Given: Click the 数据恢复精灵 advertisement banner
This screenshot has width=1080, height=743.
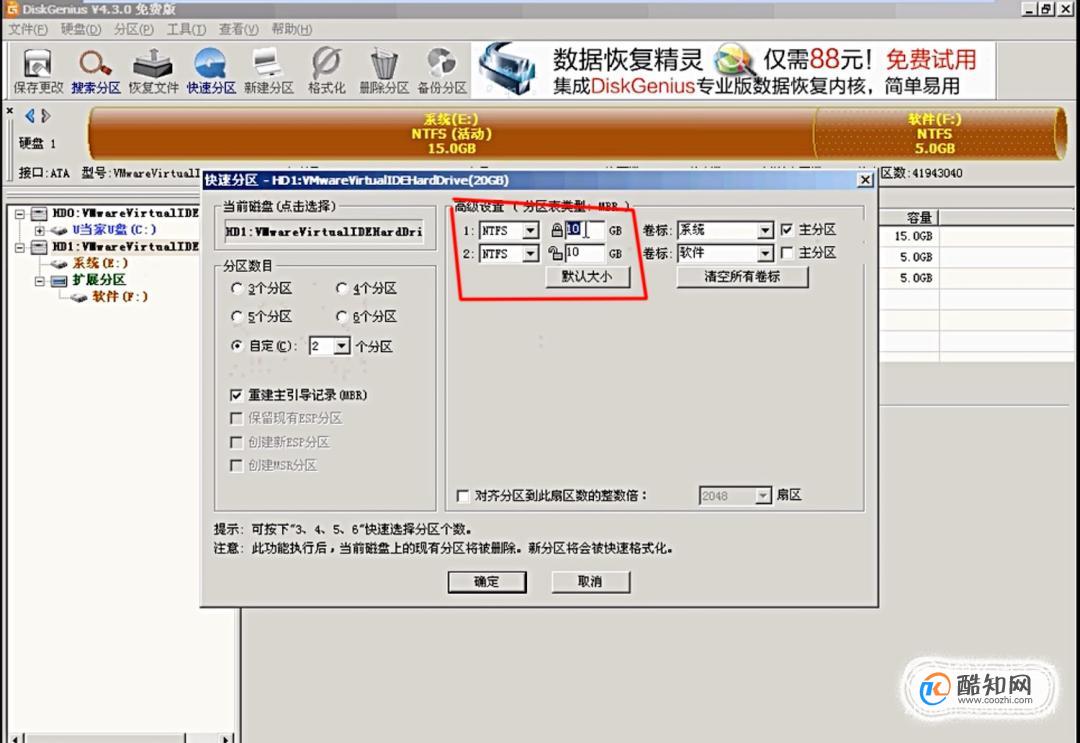Looking at the screenshot, I should pos(733,71).
